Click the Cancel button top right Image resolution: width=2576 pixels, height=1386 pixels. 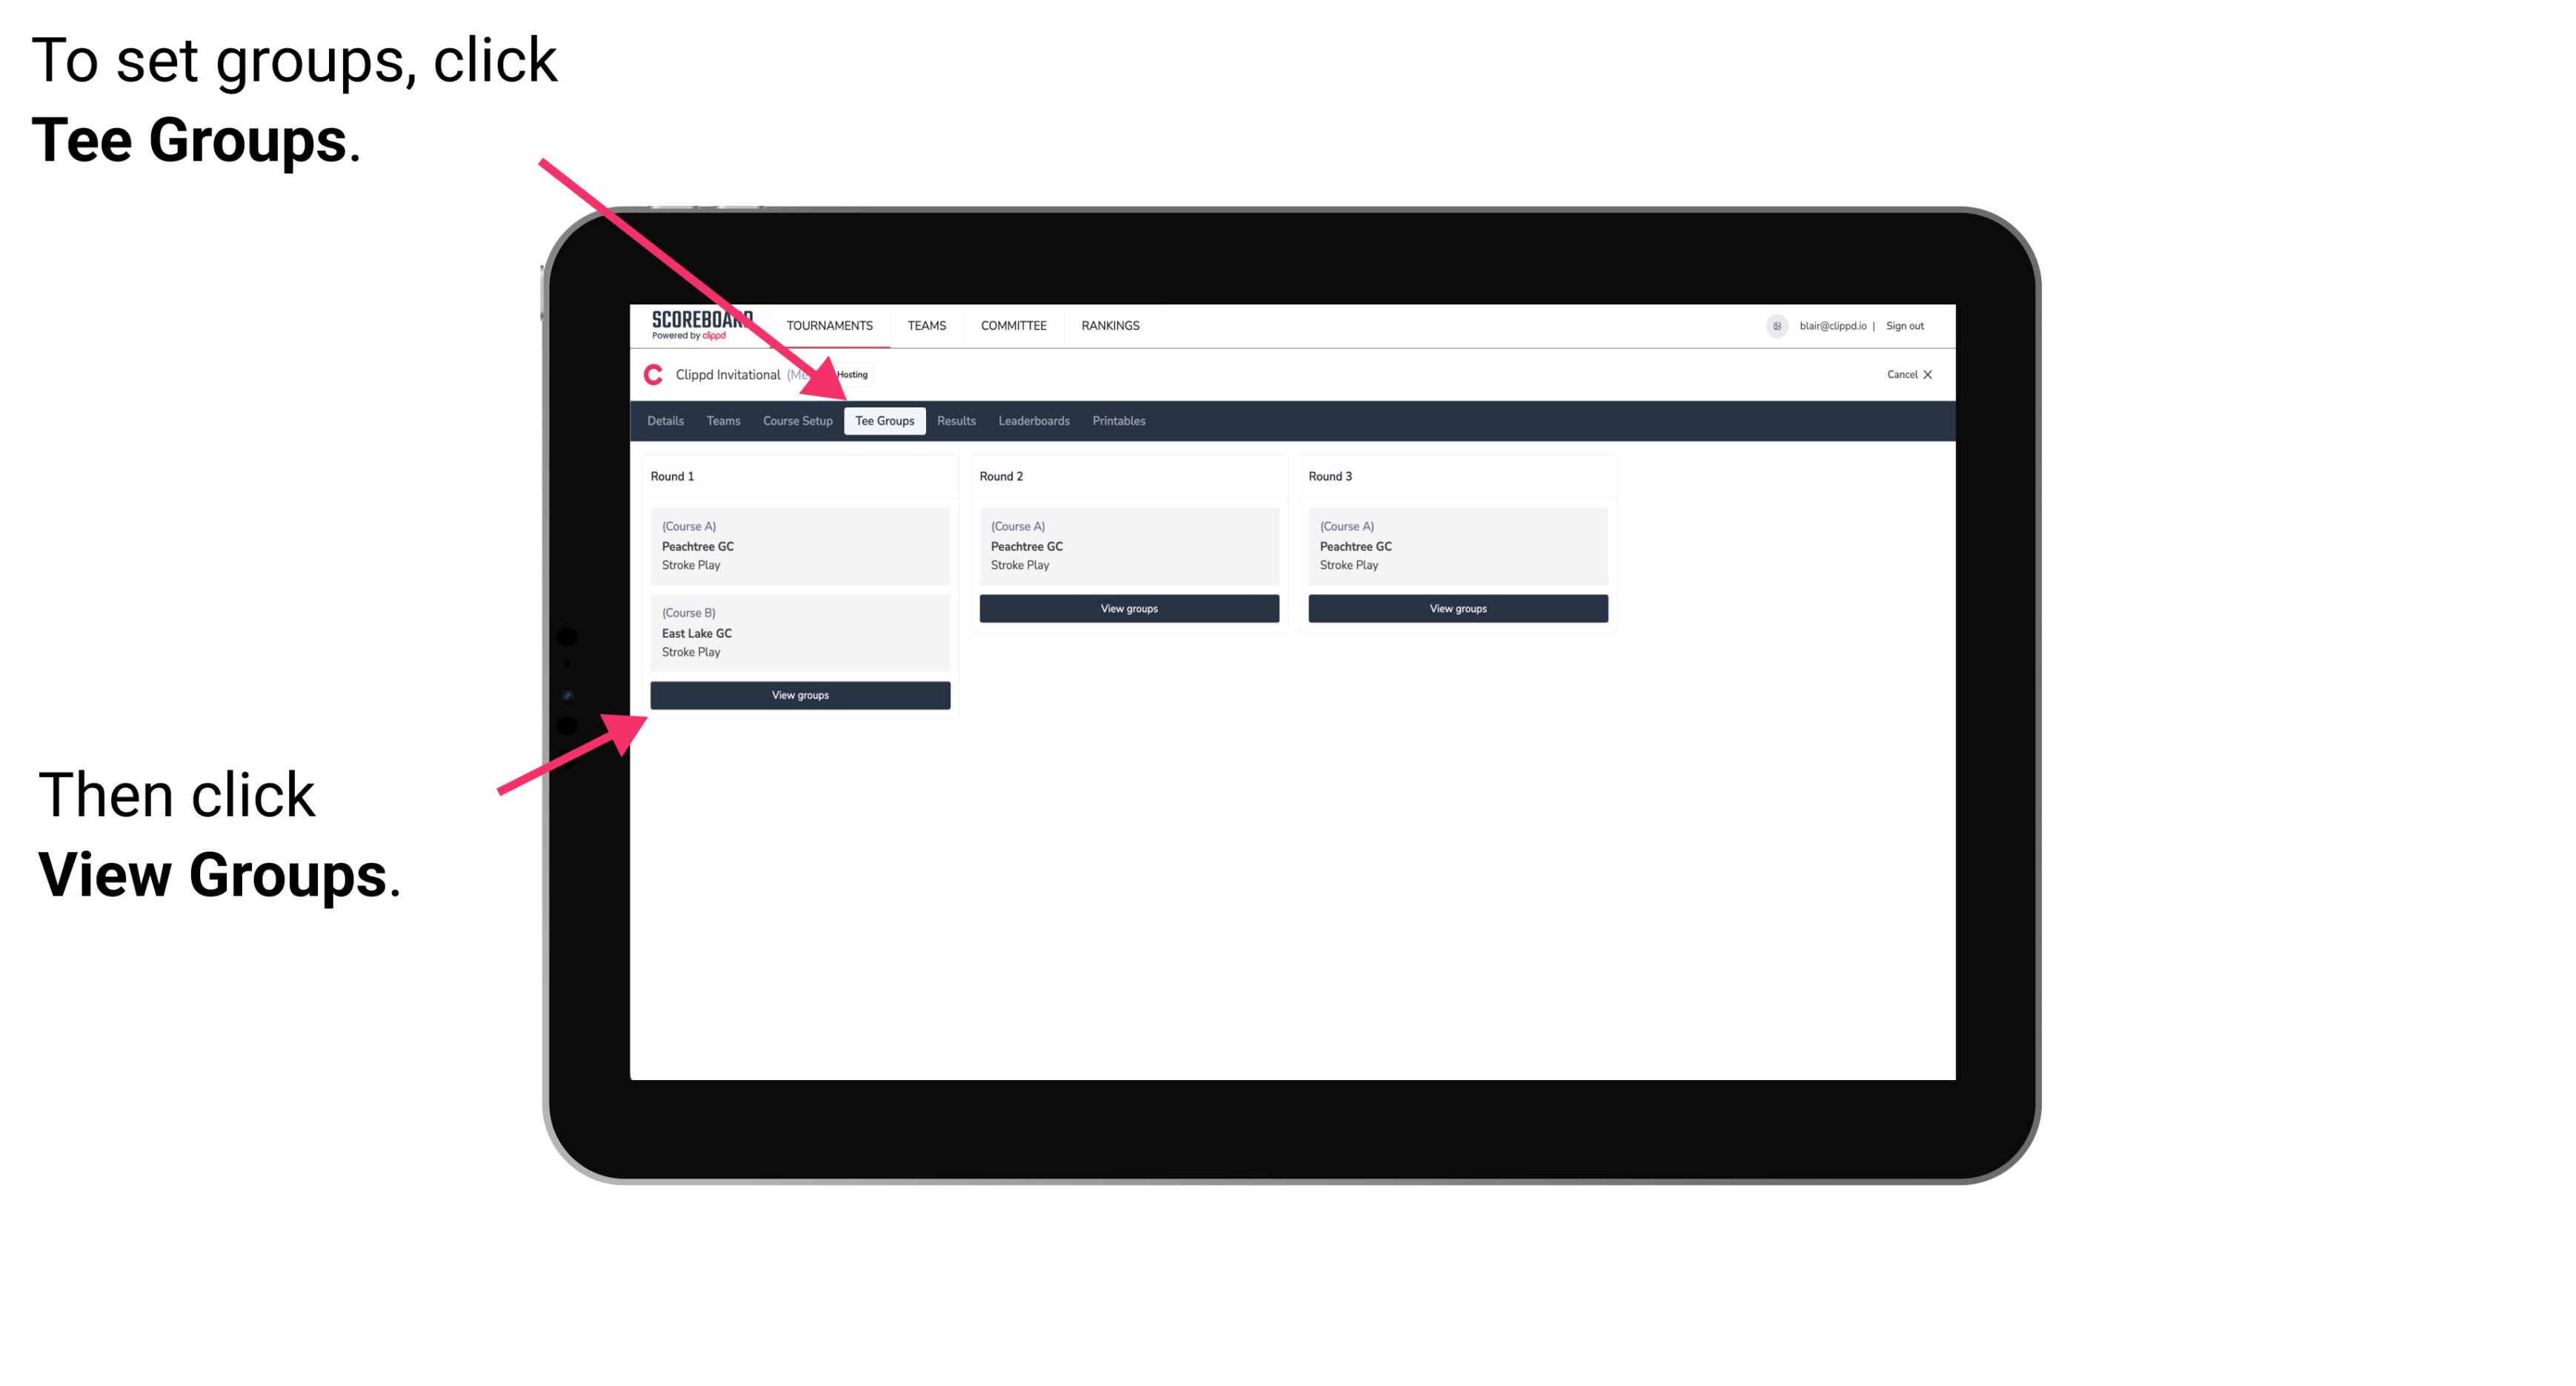point(1908,374)
